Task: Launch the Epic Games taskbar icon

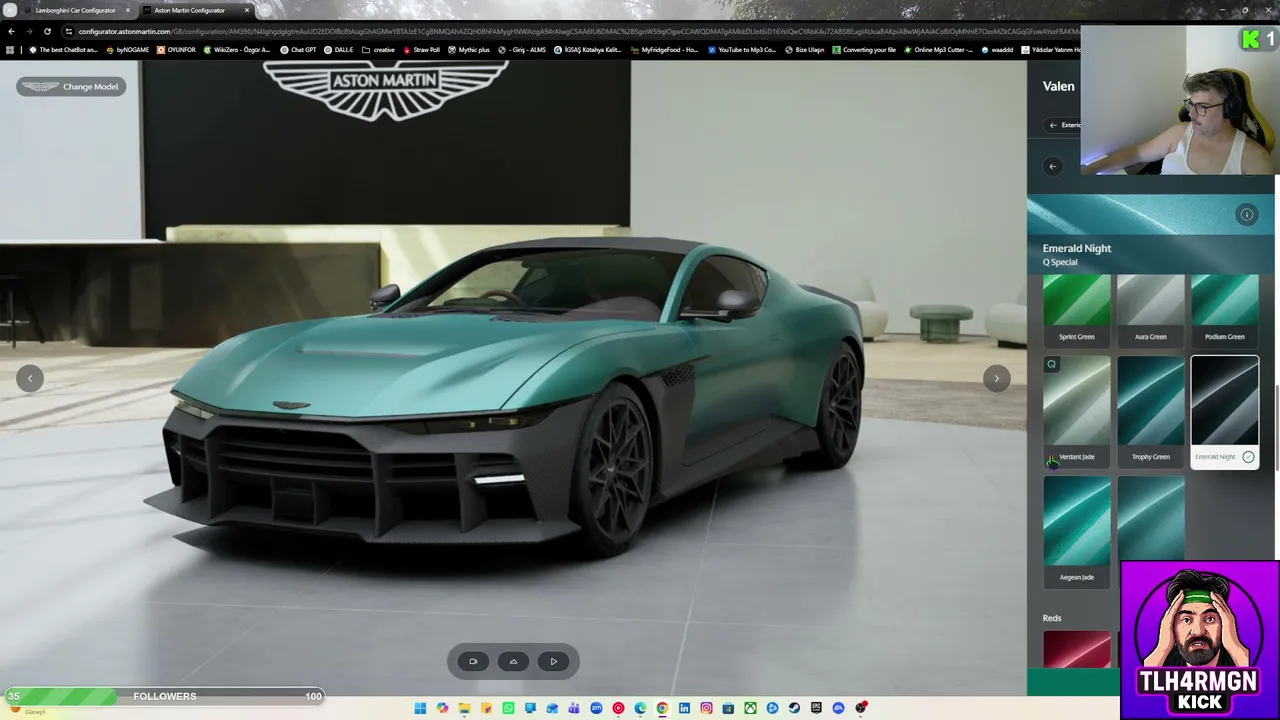Action: click(x=816, y=708)
